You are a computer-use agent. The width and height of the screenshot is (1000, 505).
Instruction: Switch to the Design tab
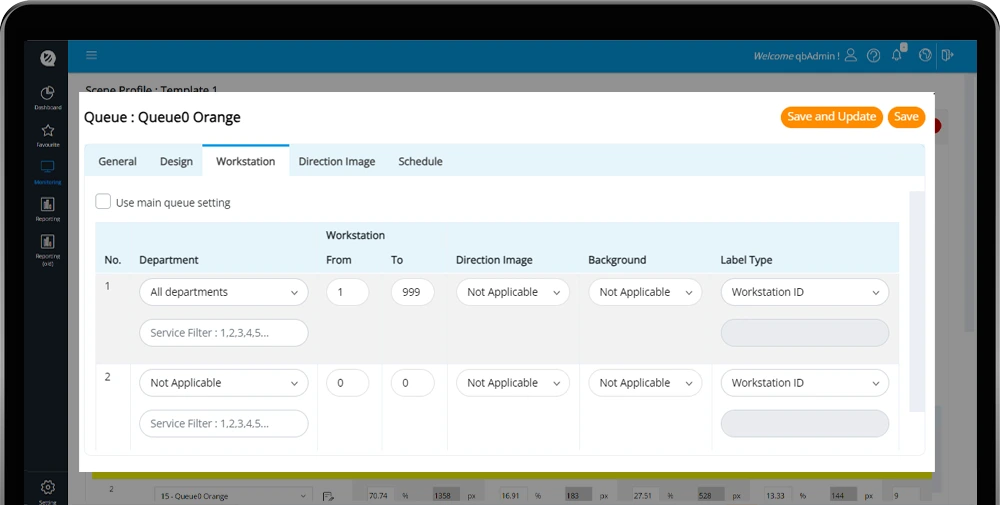tap(176, 161)
